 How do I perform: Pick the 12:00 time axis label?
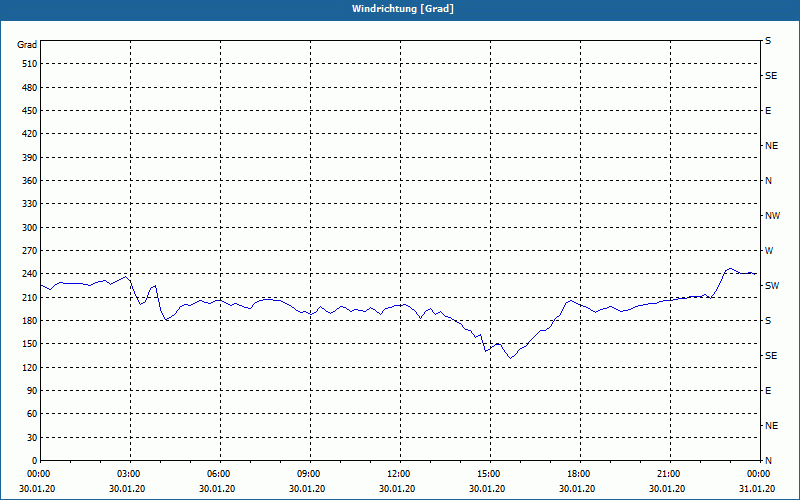coord(397,473)
